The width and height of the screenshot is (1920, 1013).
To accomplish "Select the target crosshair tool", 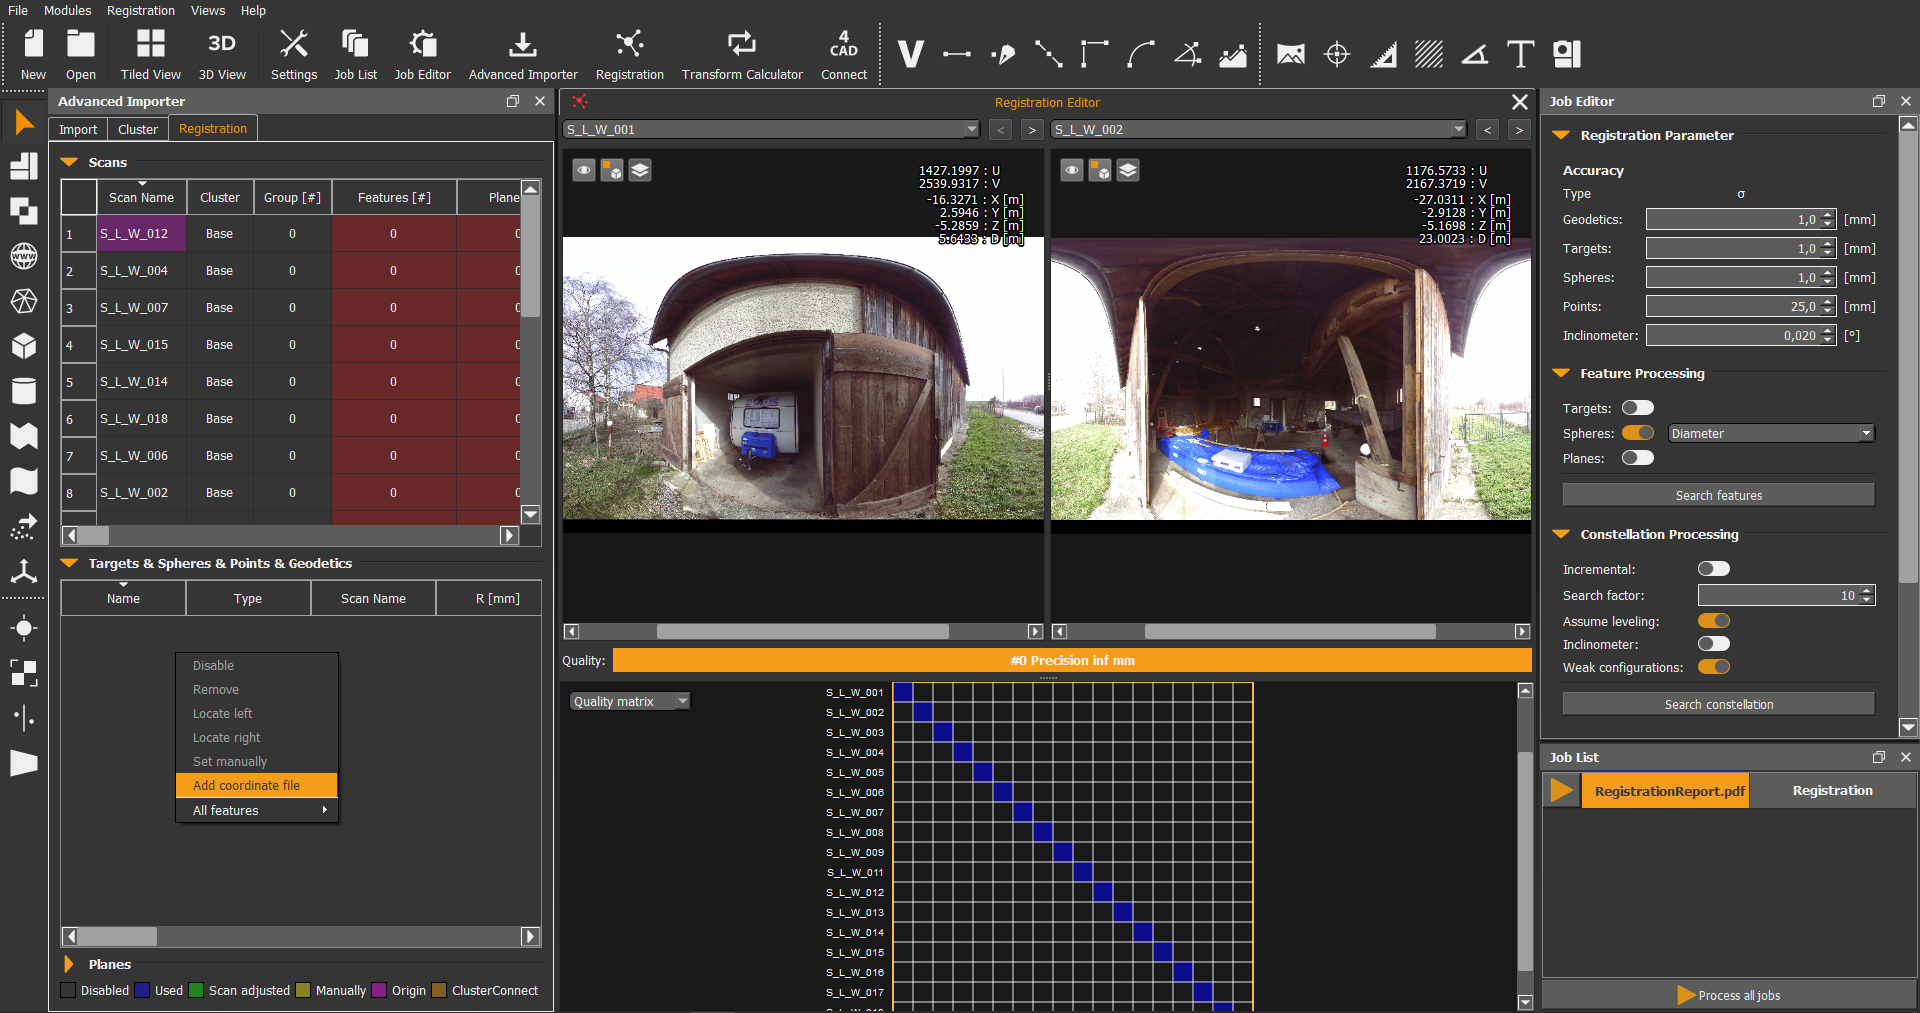I will [1336, 54].
